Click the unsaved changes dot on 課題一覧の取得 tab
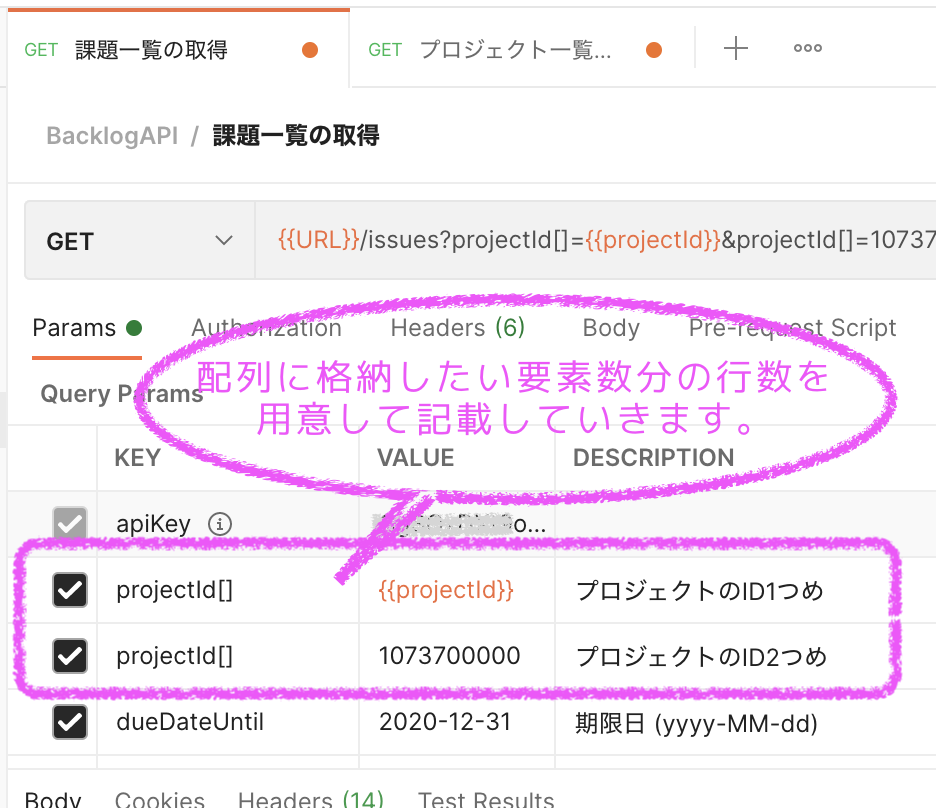The height and width of the screenshot is (808, 936). [x=310, y=48]
